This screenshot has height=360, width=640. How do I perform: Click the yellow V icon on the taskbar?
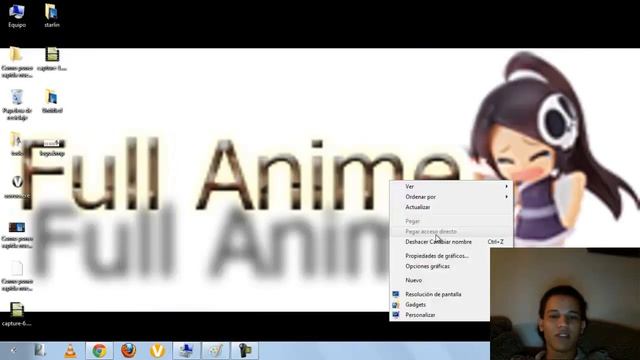coord(158,351)
